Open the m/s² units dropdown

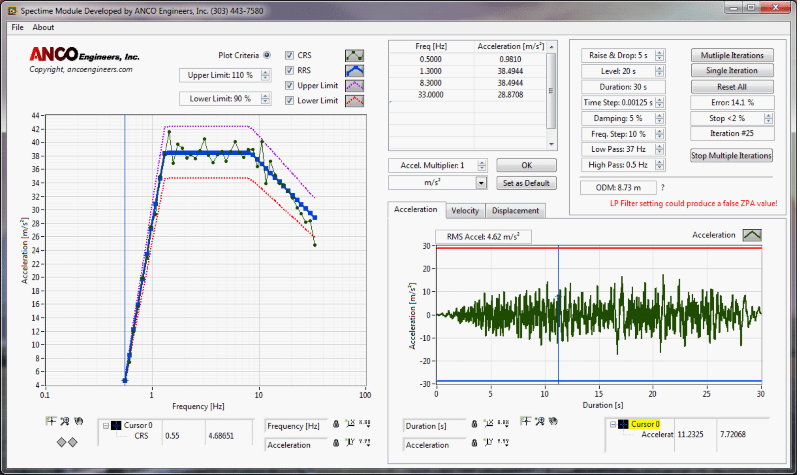(x=481, y=183)
